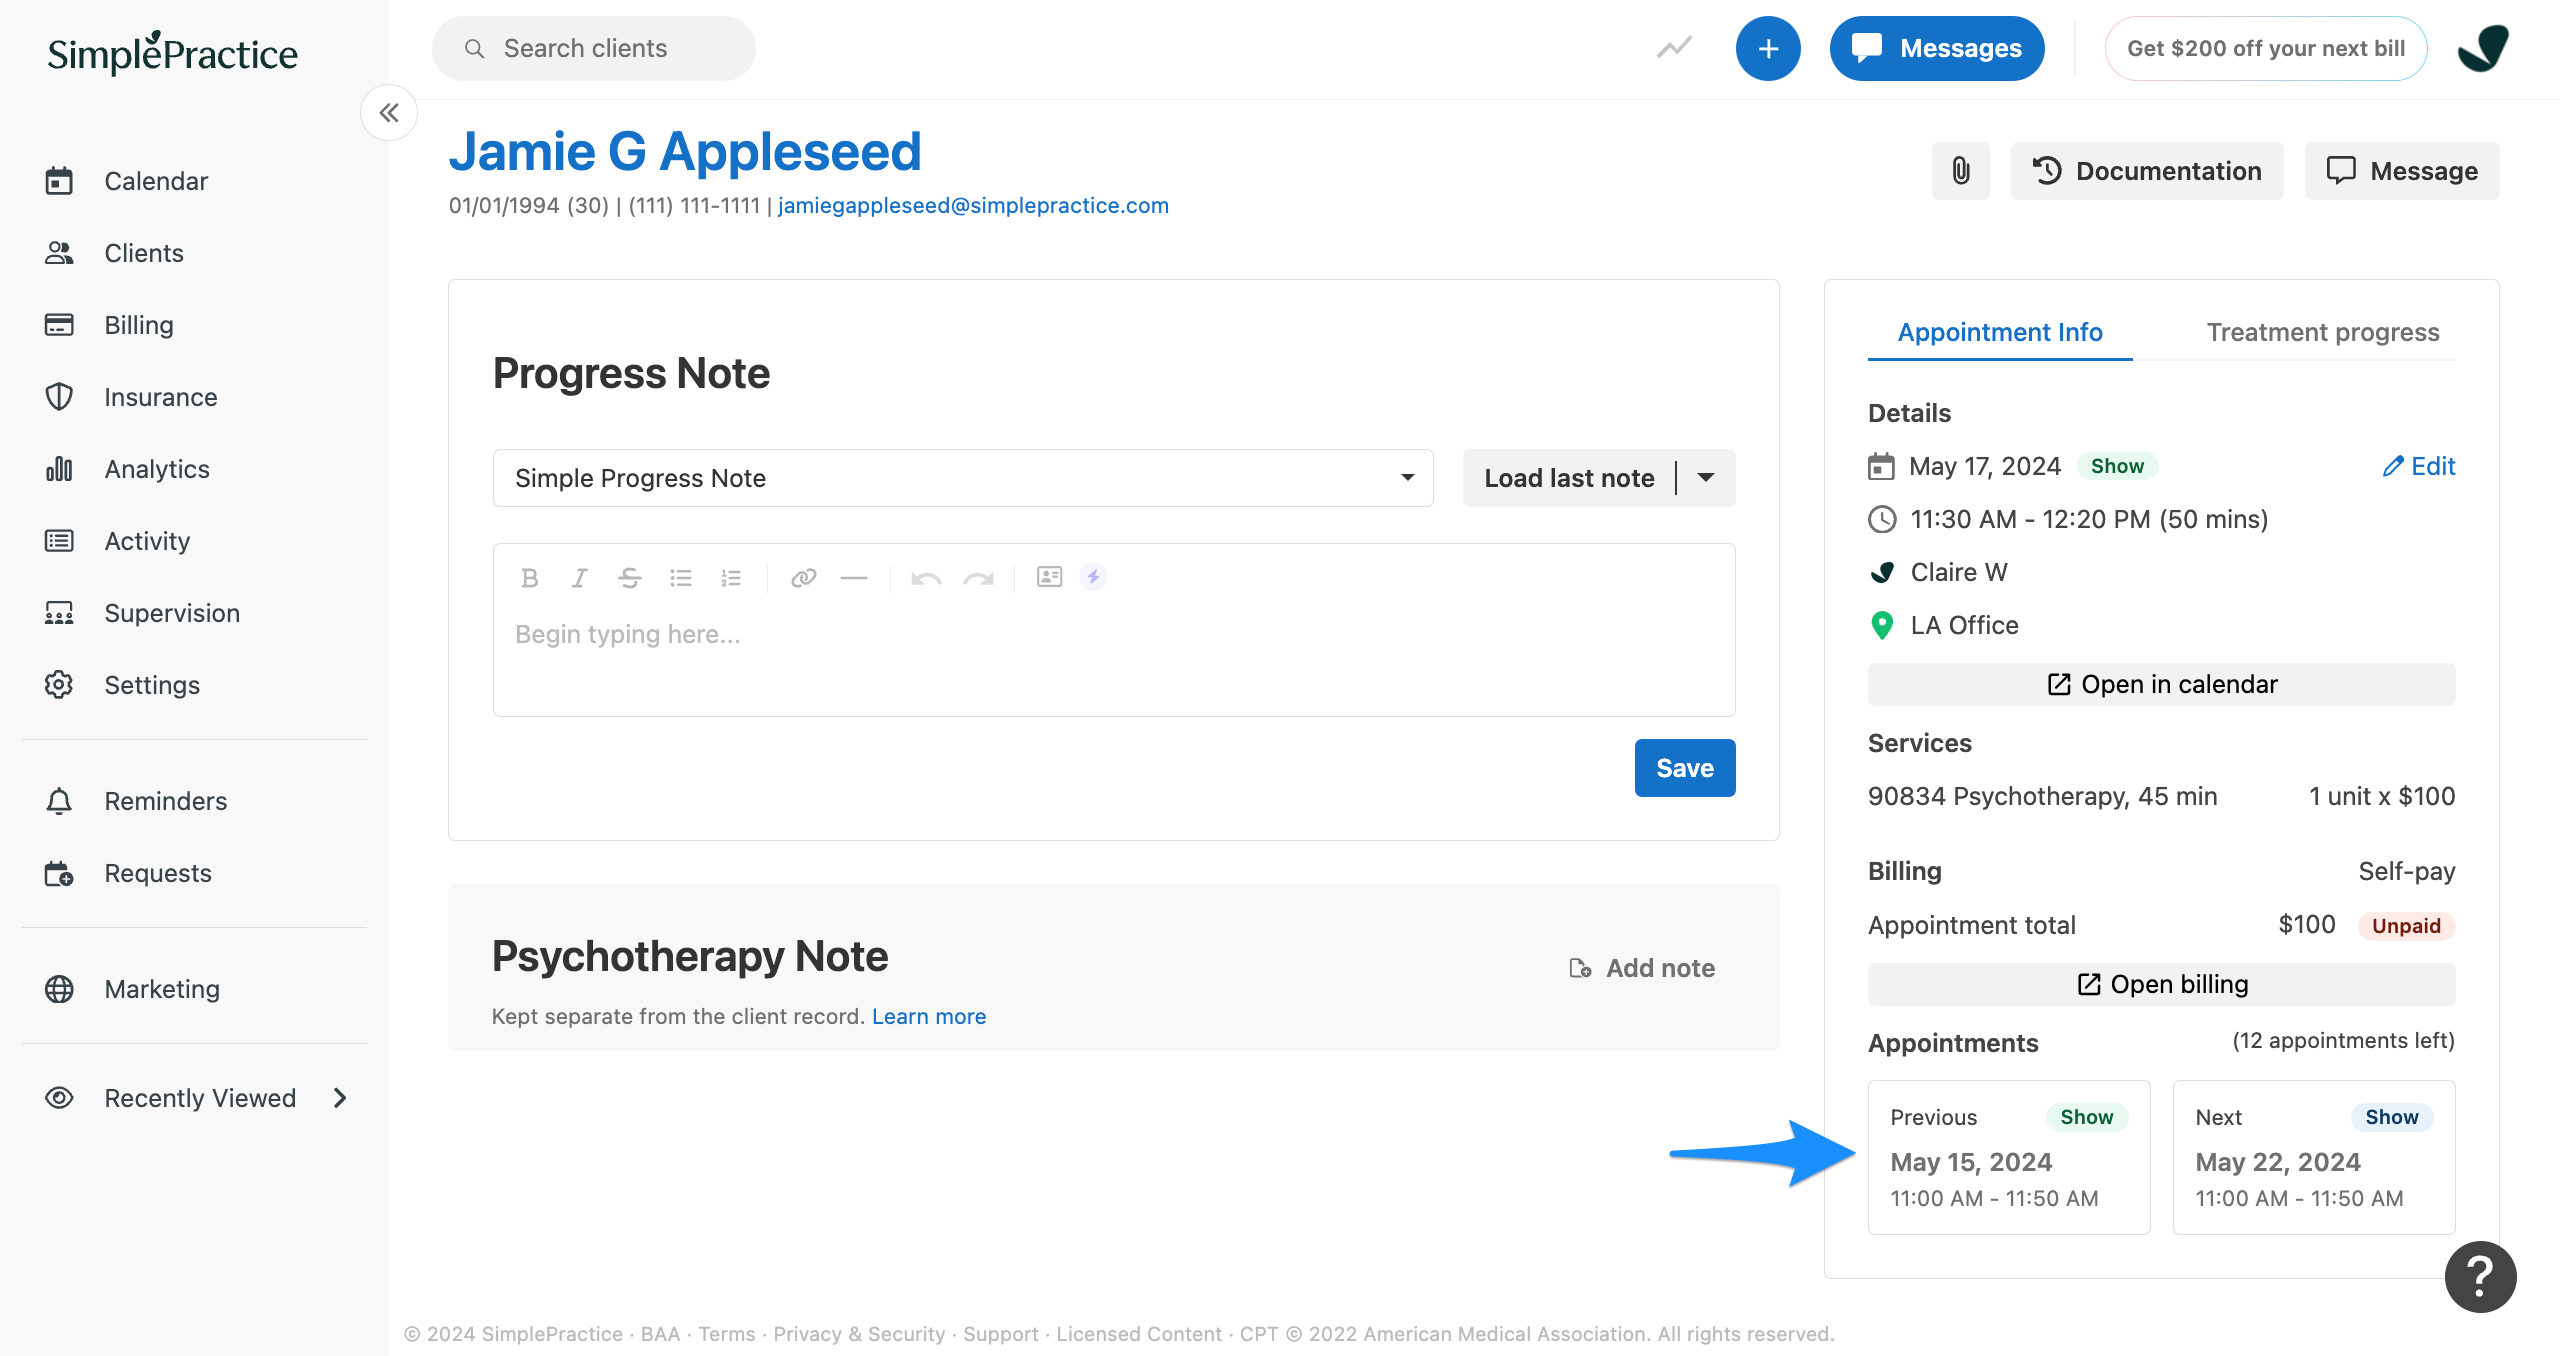The image size is (2560, 1356).
Task: Open Supervision icon in sidebar
Action: tap(59, 613)
